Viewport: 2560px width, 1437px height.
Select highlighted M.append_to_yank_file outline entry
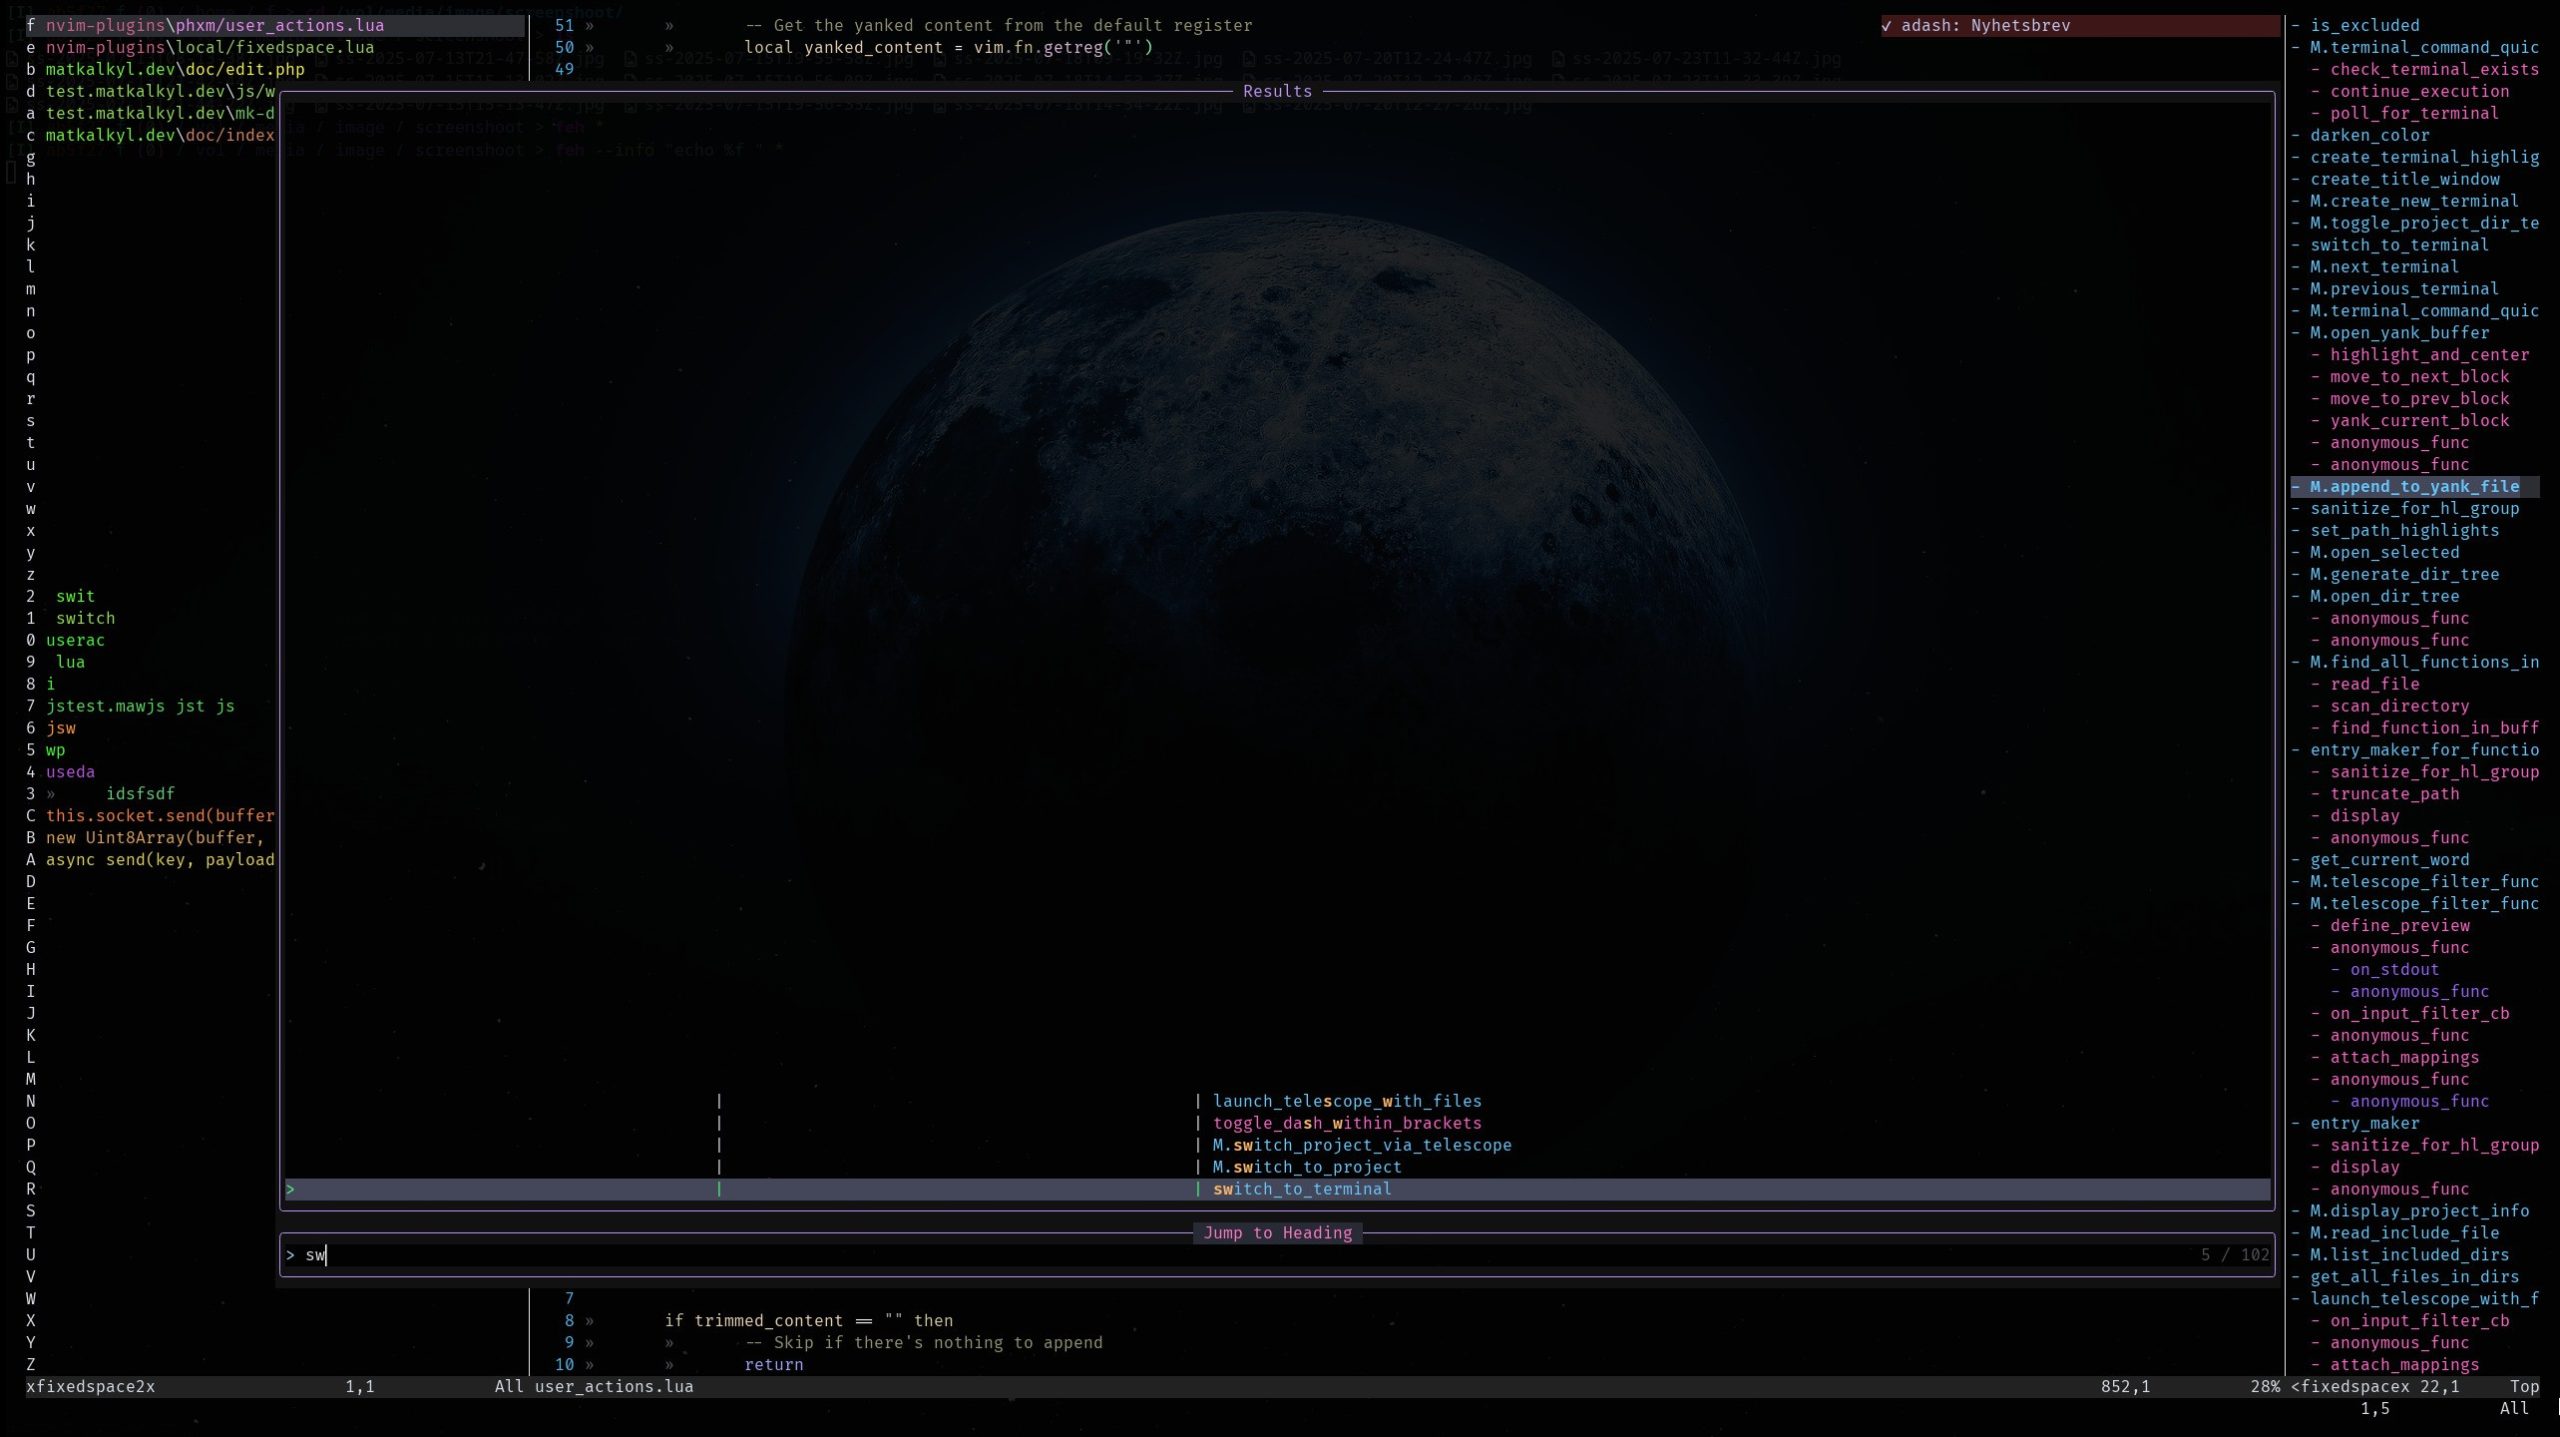coord(2414,487)
